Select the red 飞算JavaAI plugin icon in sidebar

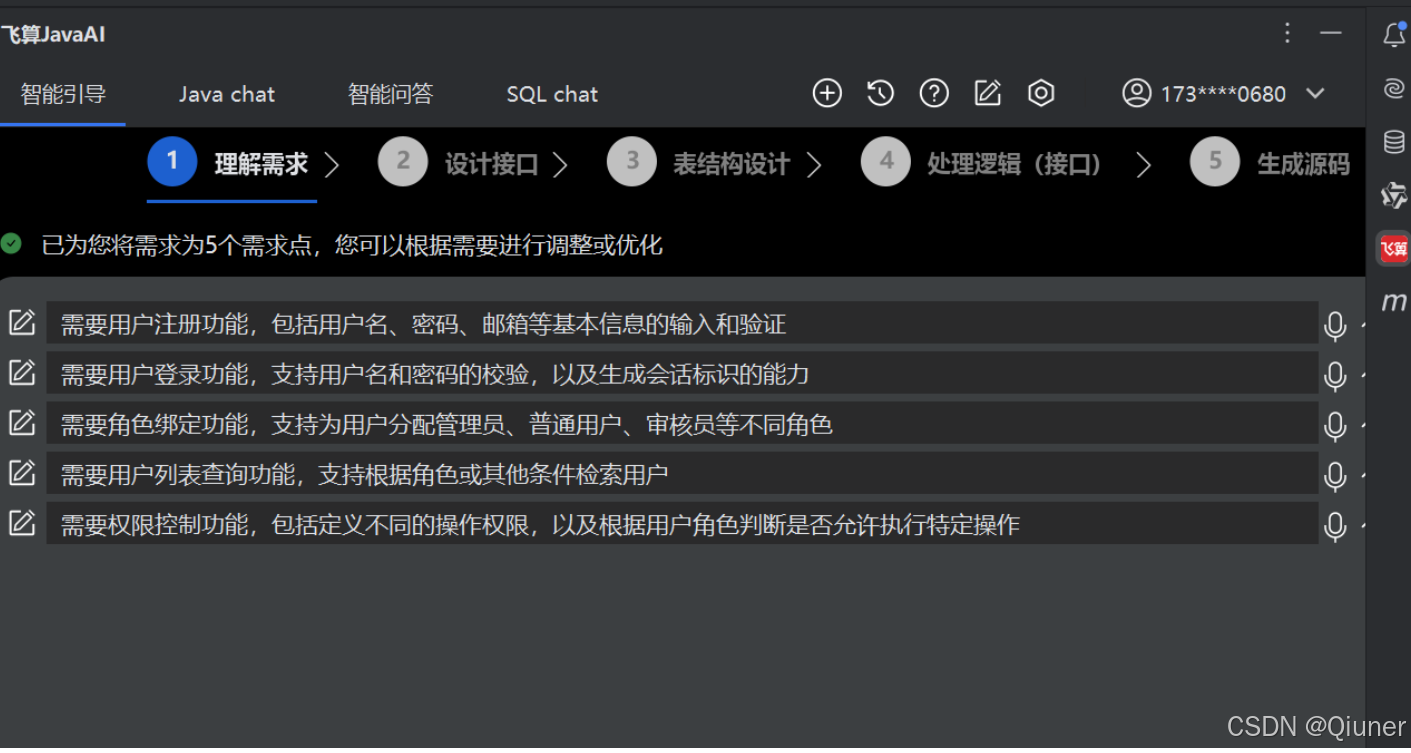(x=1394, y=248)
